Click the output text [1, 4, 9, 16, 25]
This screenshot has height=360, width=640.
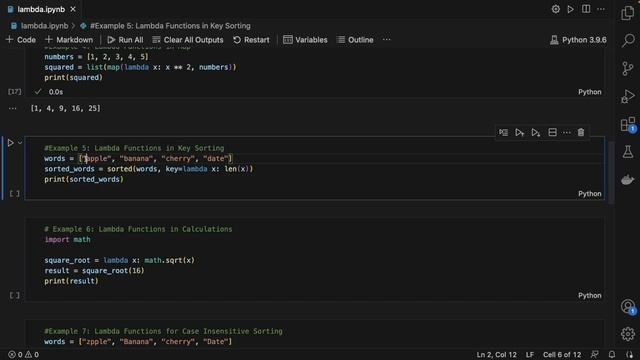[x=66, y=109]
